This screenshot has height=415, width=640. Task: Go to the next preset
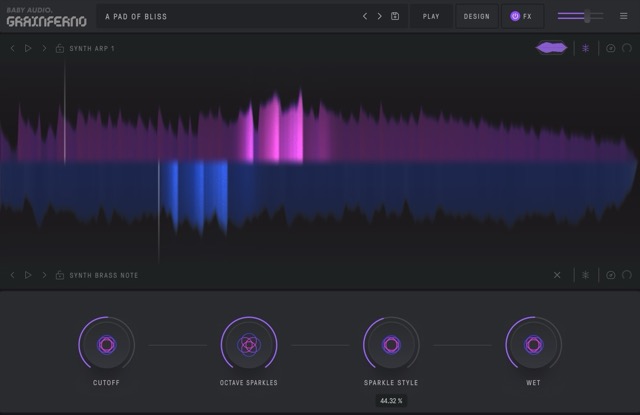(380, 16)
